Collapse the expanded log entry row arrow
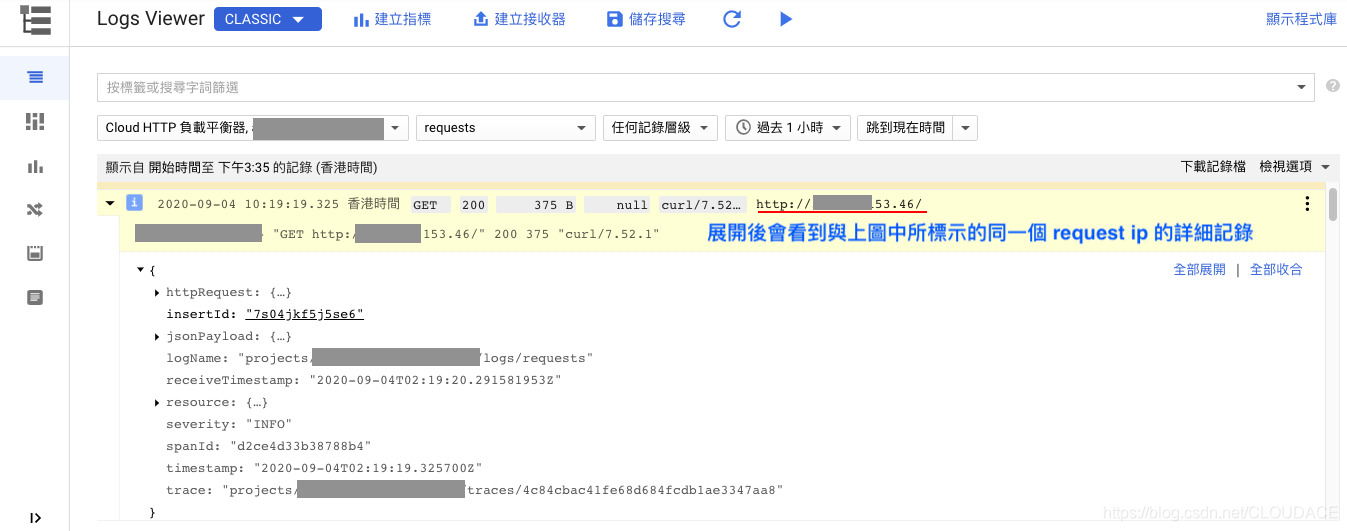 click(x=109, y=204)
